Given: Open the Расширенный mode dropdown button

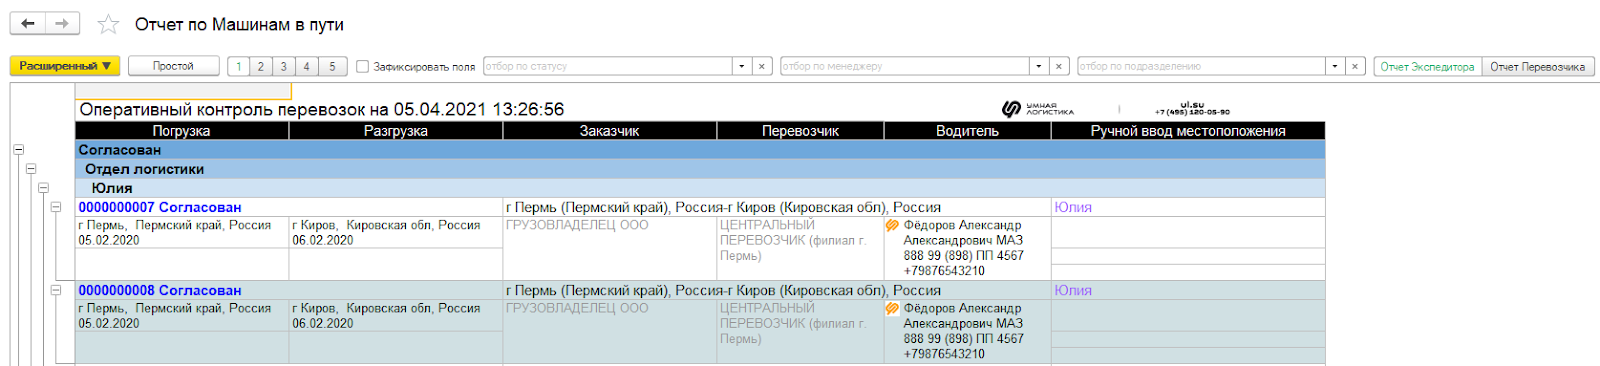Looking at the screenshot, I should [65, 66].
